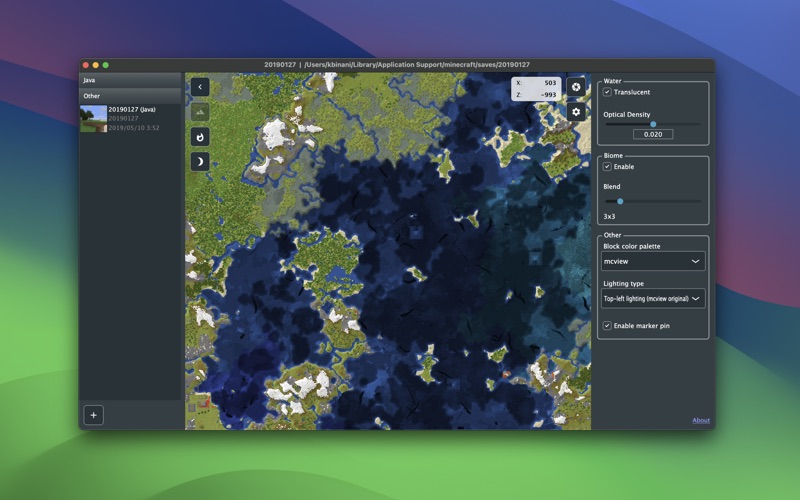Add a new world with the plus button
800x500 pixels.
click(93, 415)
